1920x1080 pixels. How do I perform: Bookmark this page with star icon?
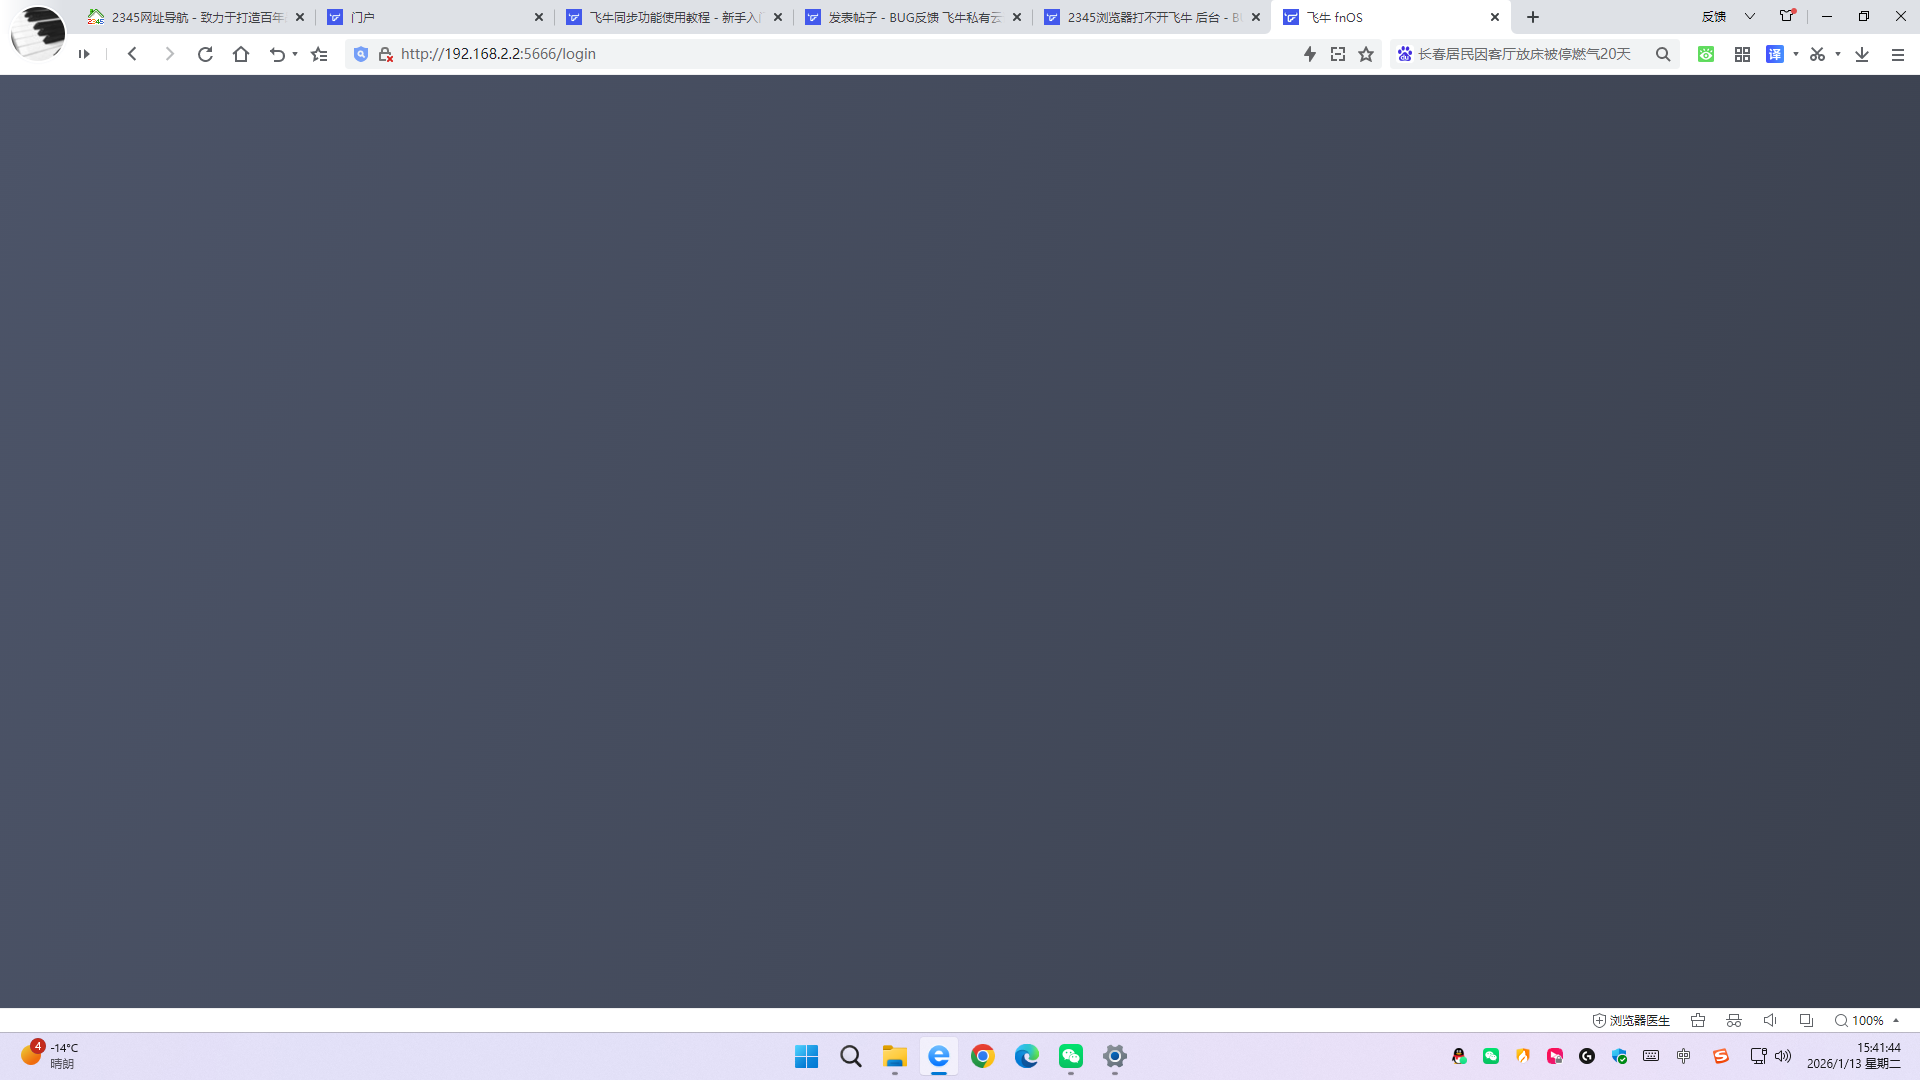point(1366,54)
